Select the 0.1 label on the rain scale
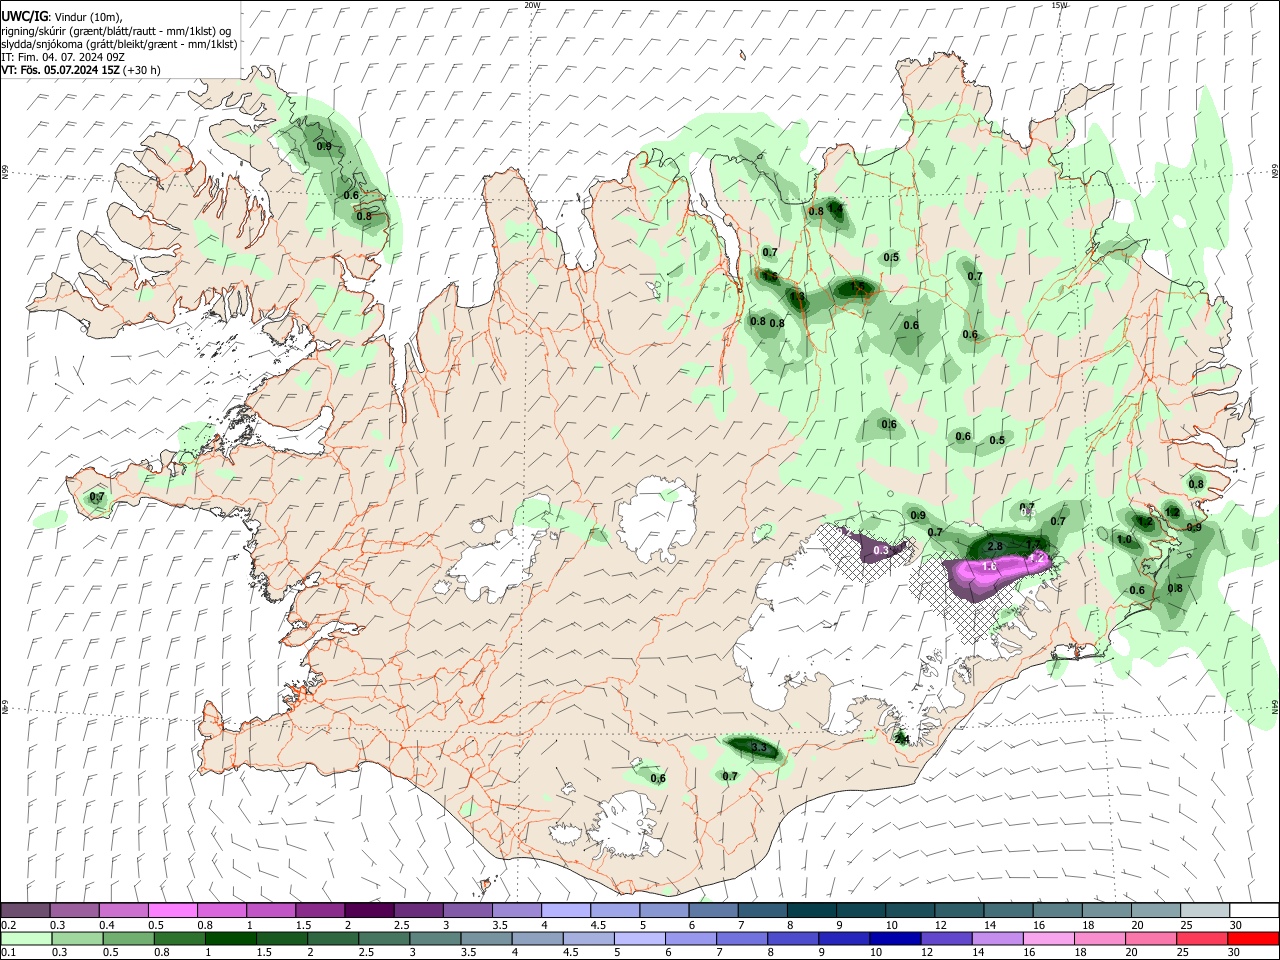The height and width of the screenshot is (960, 1280). pyautogui.click(x=8, y=953)
